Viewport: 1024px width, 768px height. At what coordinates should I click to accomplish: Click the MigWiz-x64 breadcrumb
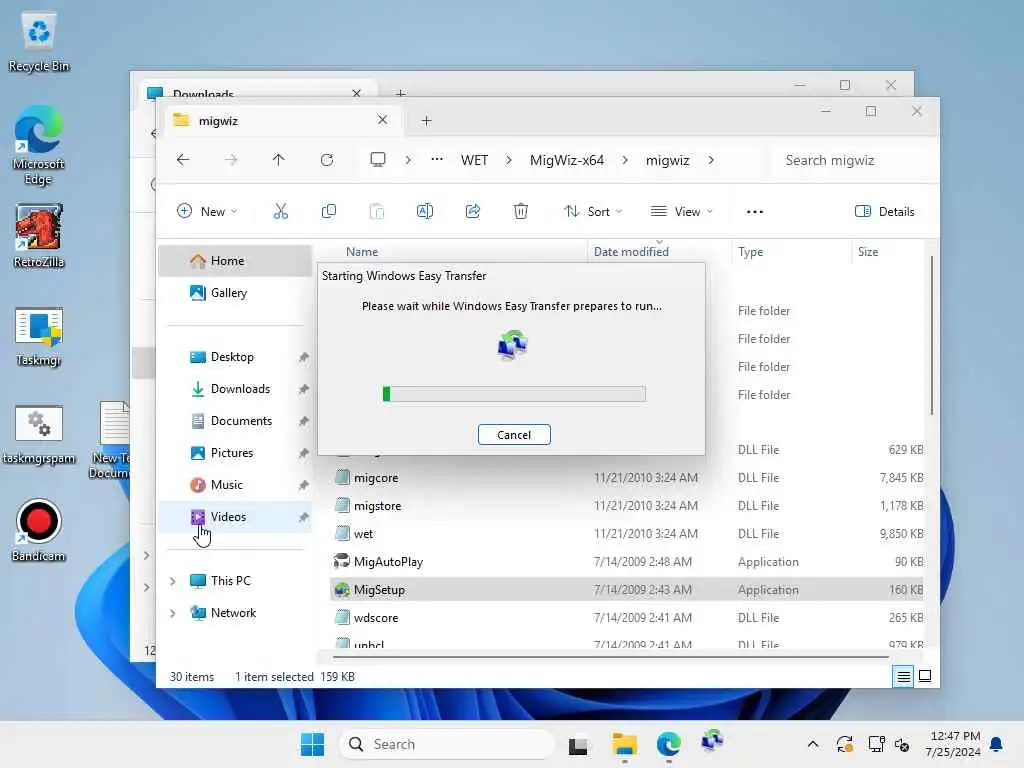tap(566, 160)
